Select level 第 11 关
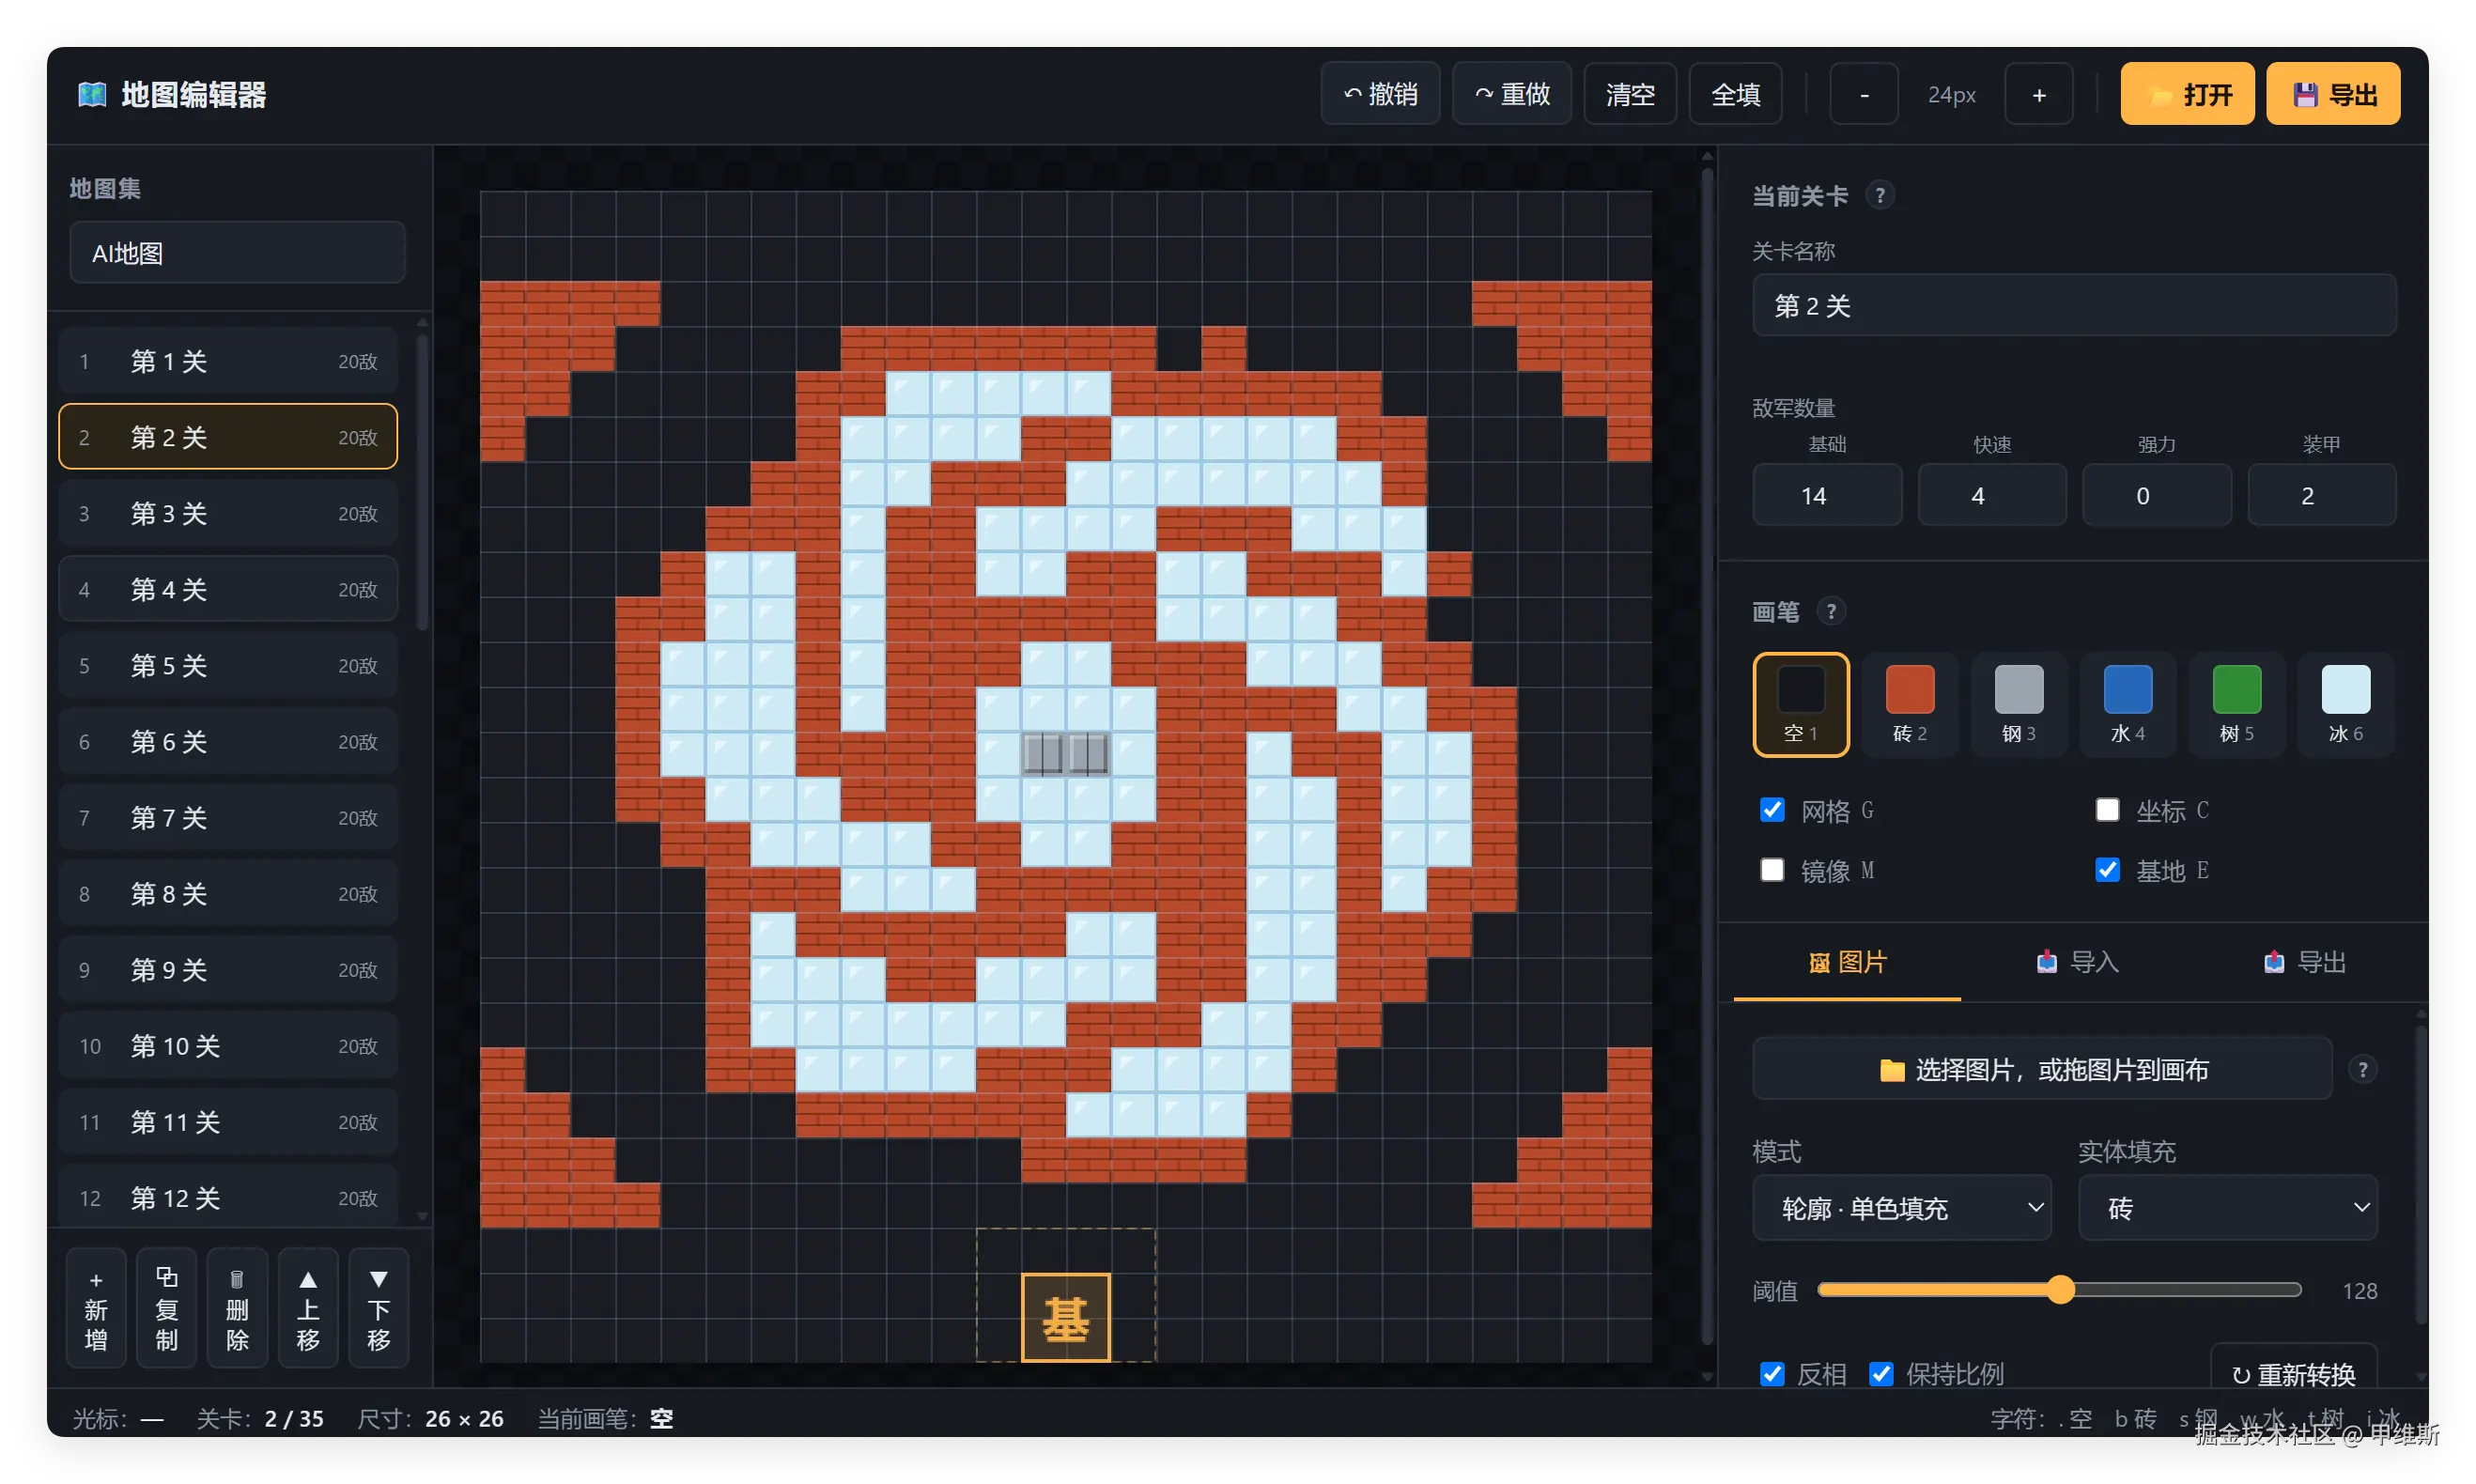Viewport: 2476px width, 1484px height. coord(228,1121)
